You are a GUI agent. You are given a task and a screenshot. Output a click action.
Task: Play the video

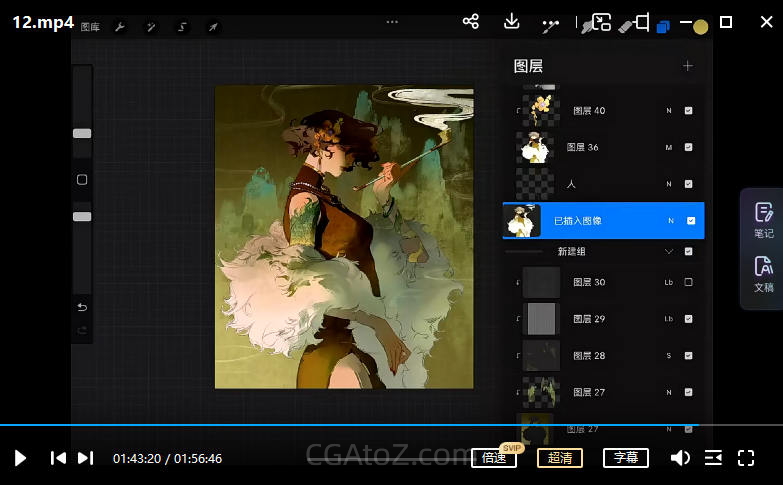20,458
